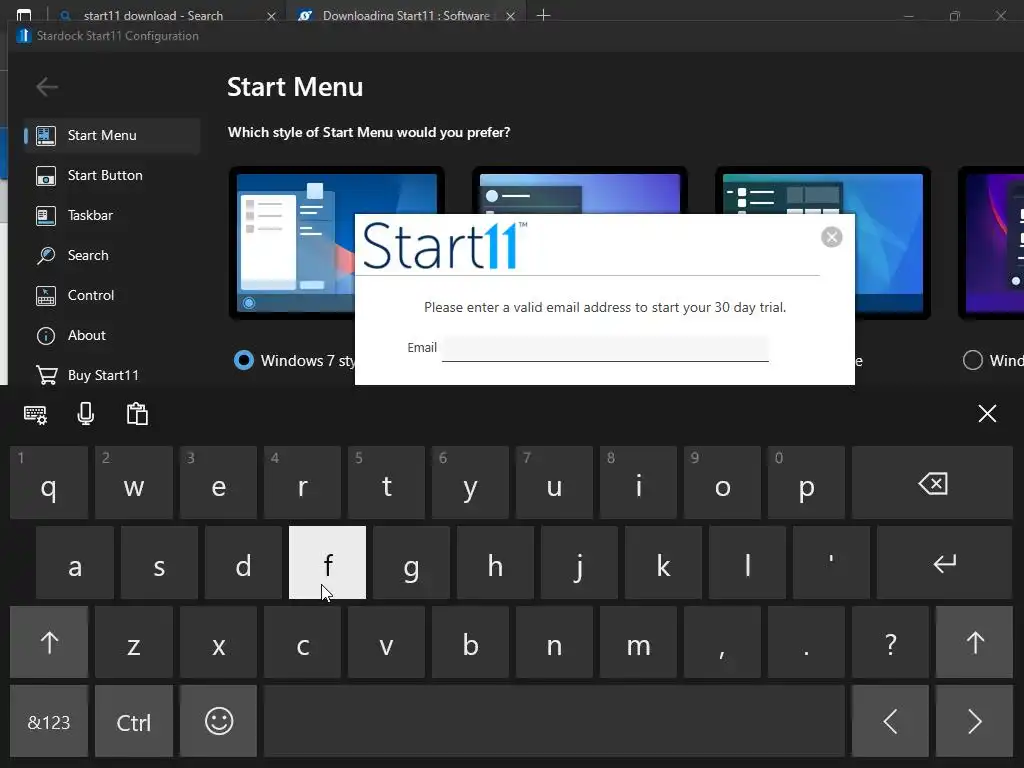Tap the return arrow key on keyboard
The height and width of the screenshot is (768, 1024).
click(x=944, y=562)
